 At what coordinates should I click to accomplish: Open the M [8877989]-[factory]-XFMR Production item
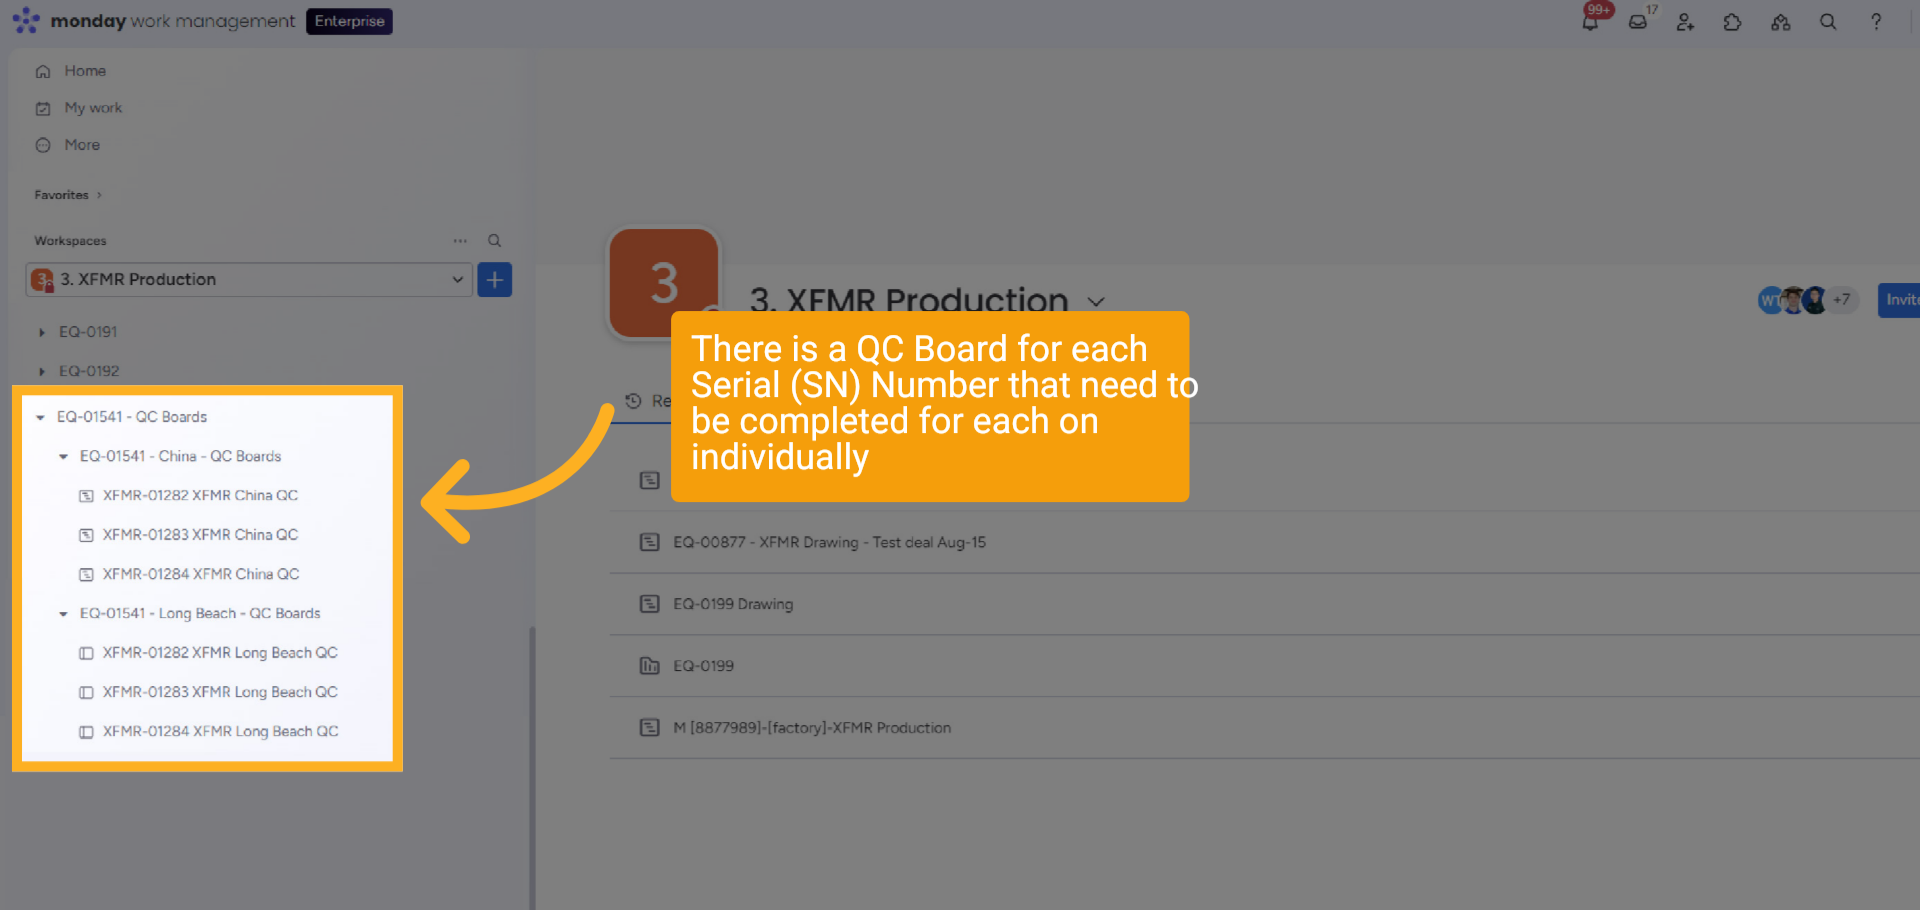[812, 728]
